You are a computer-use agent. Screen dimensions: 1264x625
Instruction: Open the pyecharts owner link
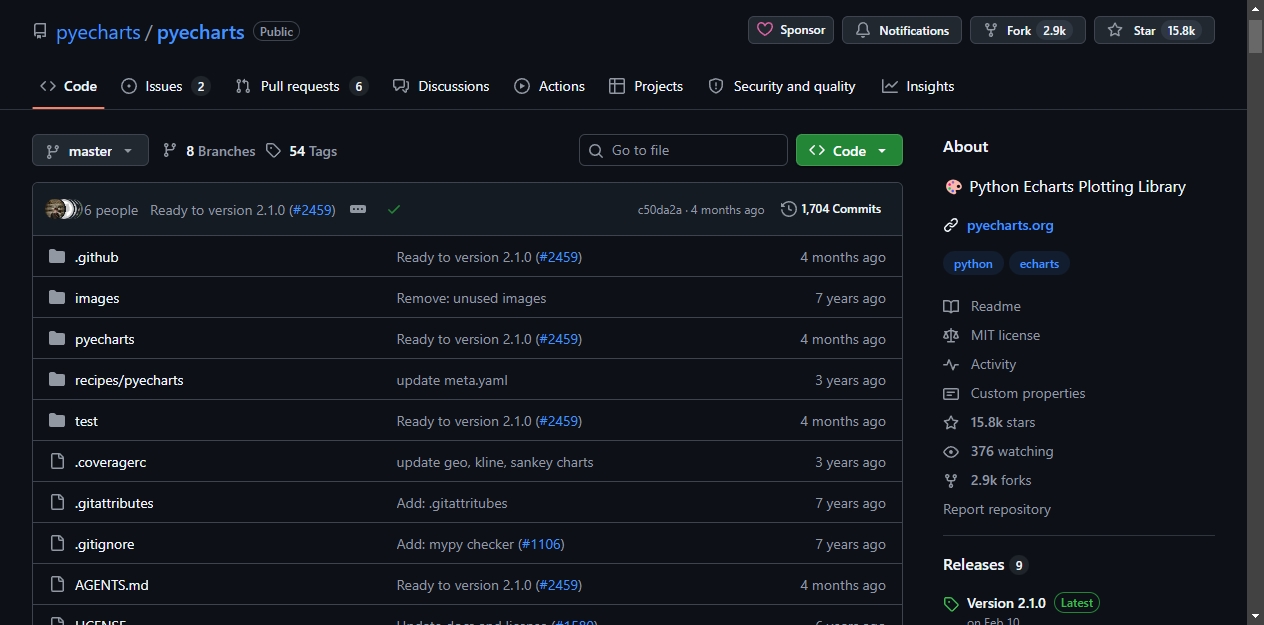[98, 32]
